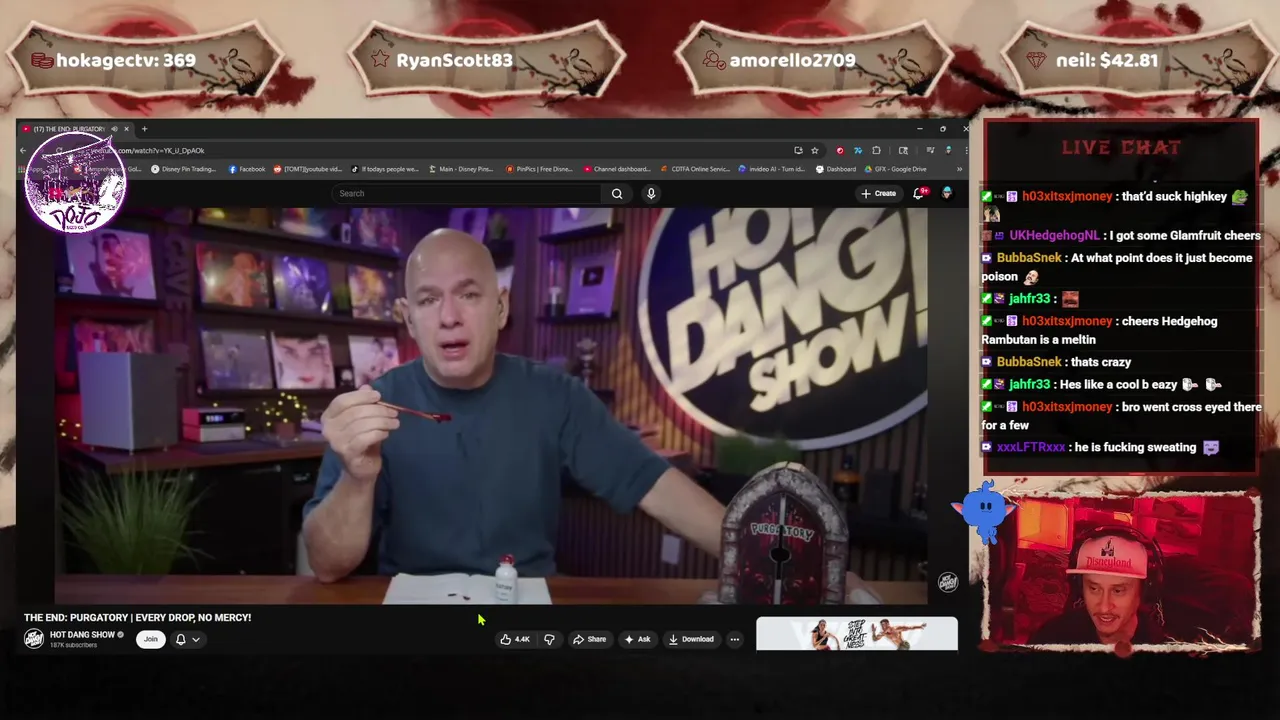Click chat username UKHedgehogNL
1280x720 pixels.
point(1054,236)
